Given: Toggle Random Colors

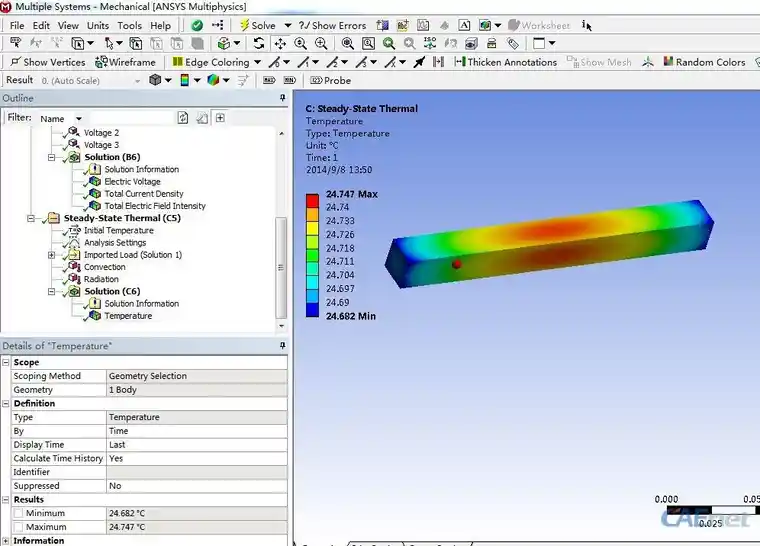Looking at the screenshot, I should coord(704,62).
